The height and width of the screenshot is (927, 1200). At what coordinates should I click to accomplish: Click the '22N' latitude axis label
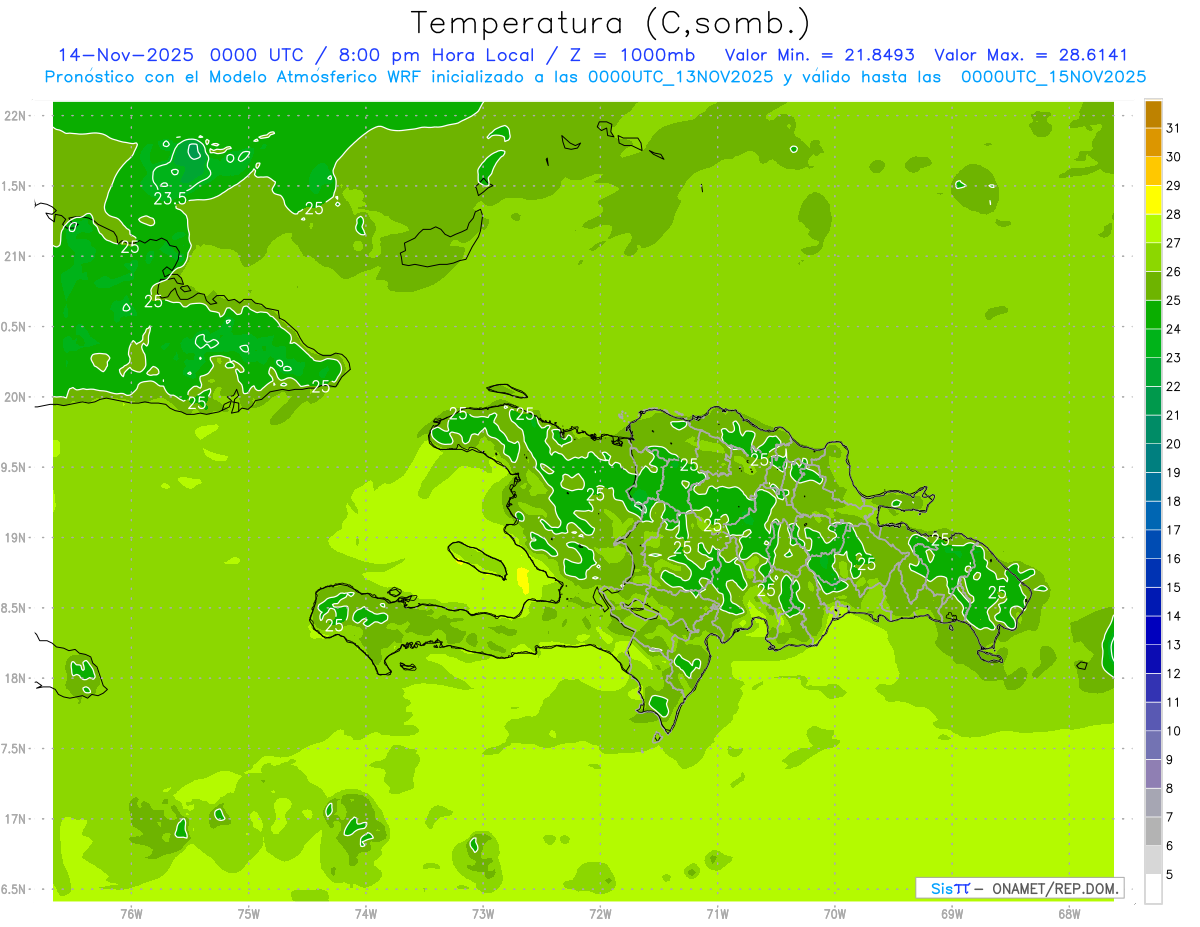15,116
